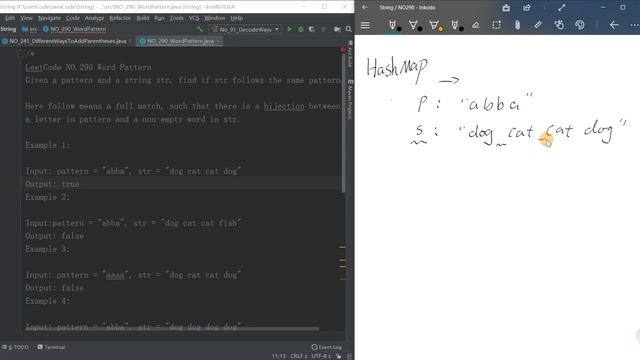640x360 pixels.
Task: Collapse the comment block fold marker
Action: tap(20, 54)
